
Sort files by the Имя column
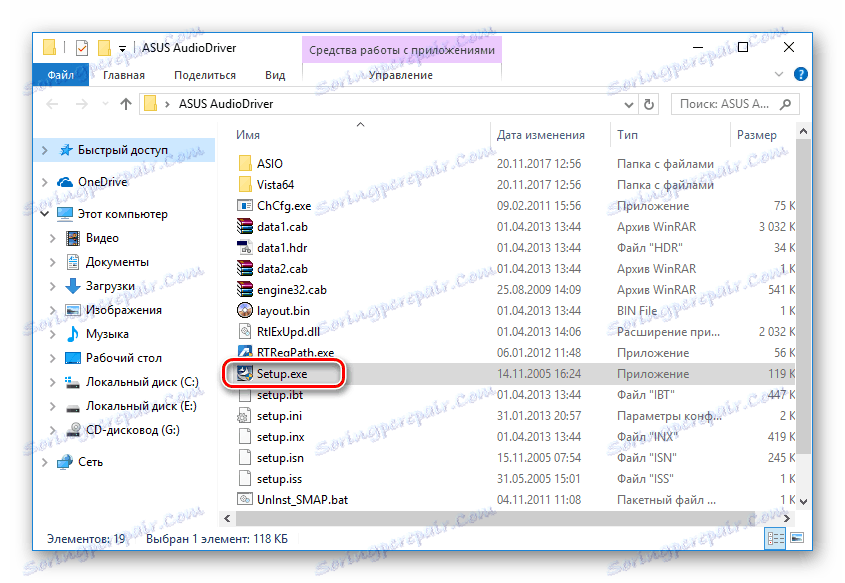coord(248,135)
